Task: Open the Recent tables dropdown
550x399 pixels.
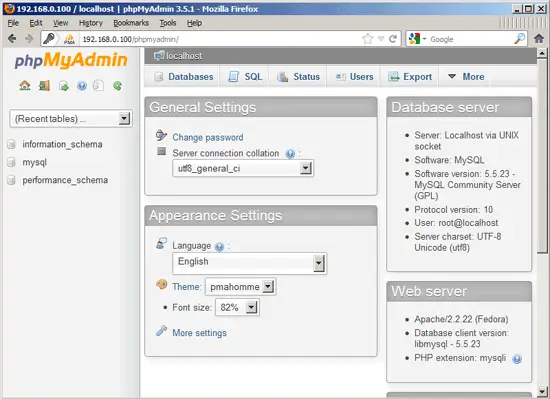Action: point(71,119)
